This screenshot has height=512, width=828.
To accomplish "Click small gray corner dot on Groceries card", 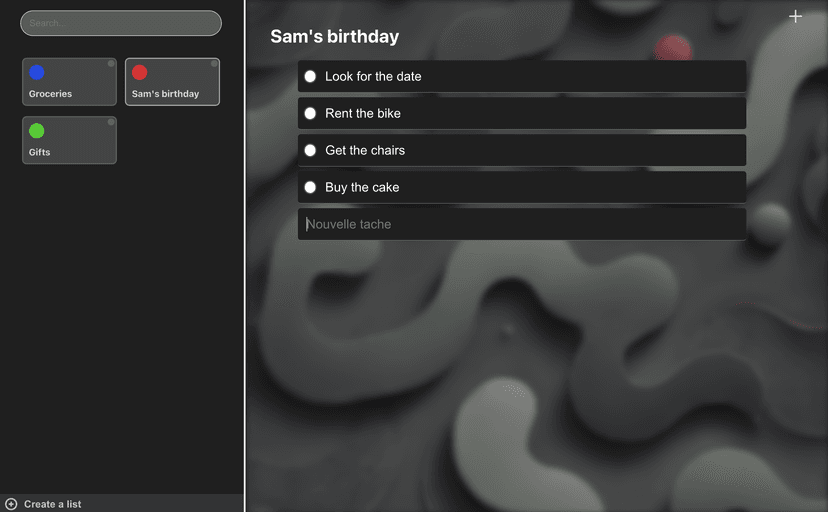I will pos(111,64).
